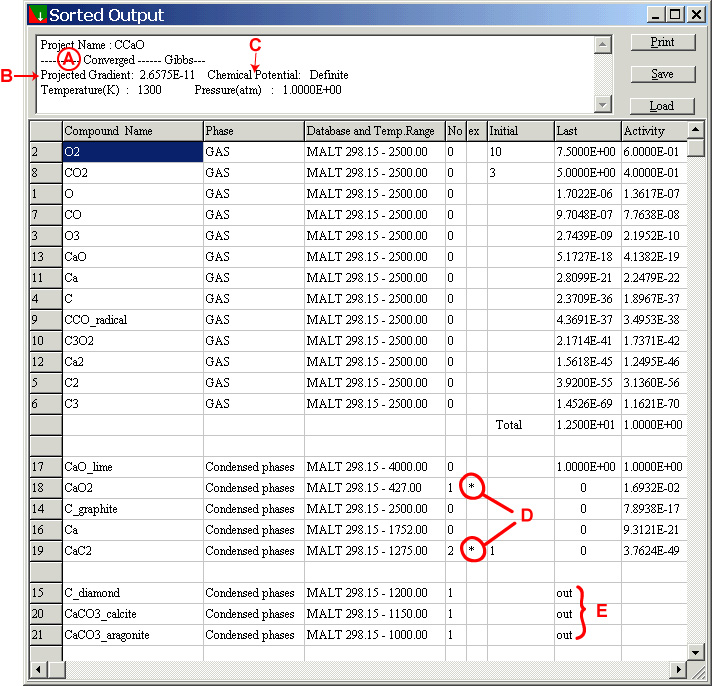
Task: Select the Initial value cell for CO2
Action: 520,173
